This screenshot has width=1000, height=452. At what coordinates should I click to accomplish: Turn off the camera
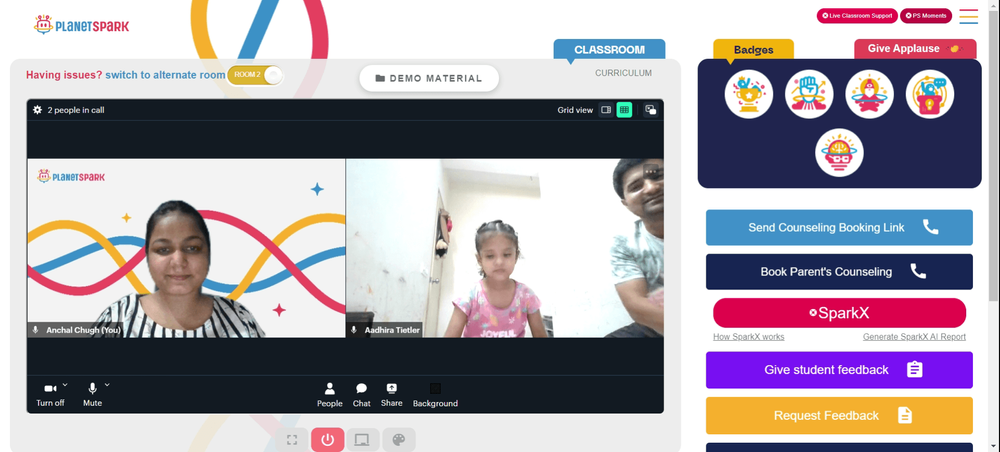50,395
